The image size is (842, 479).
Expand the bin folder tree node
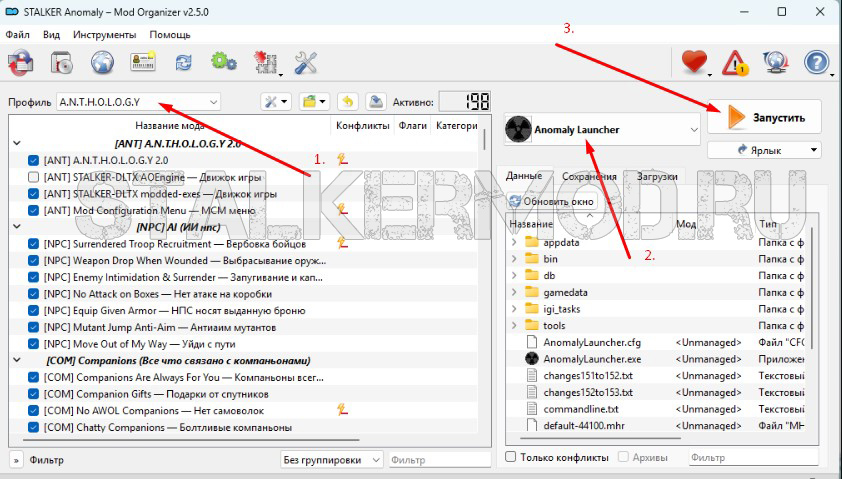[514, 259]
